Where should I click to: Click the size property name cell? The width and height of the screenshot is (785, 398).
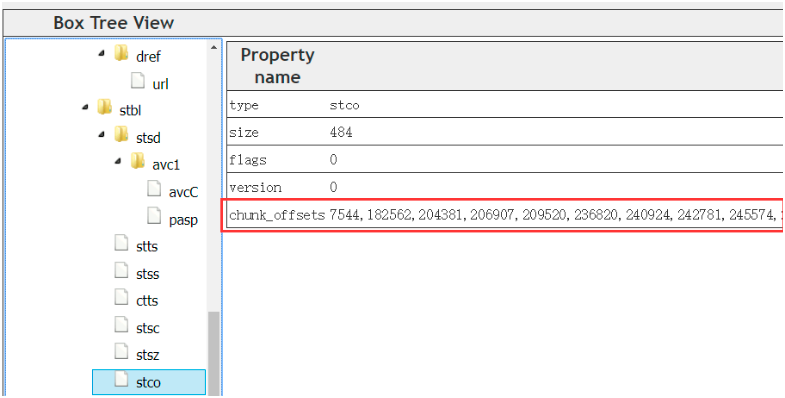244,133
